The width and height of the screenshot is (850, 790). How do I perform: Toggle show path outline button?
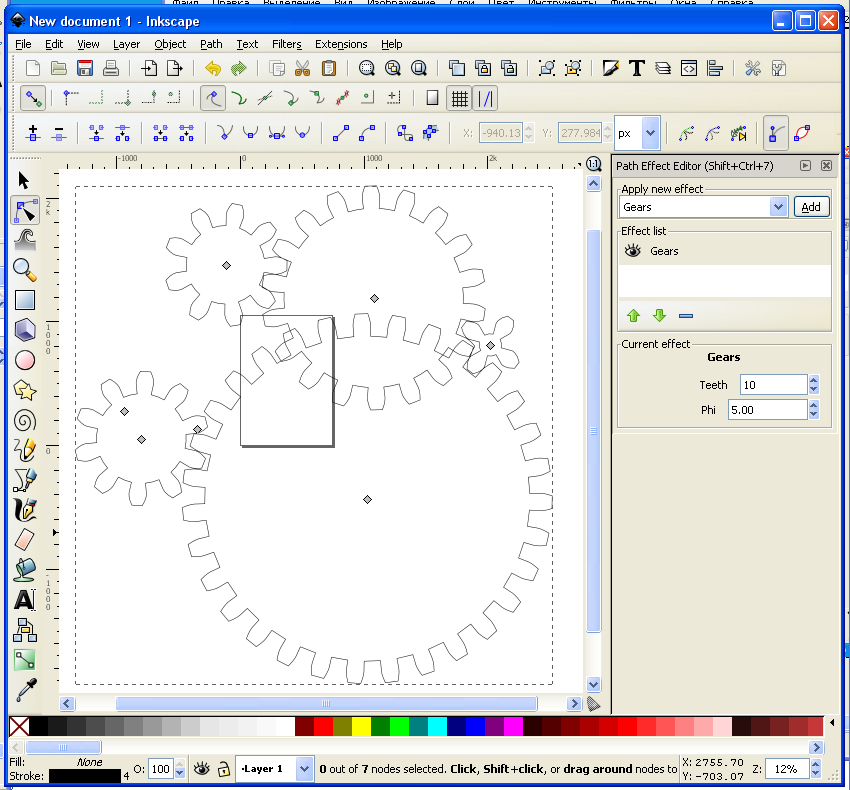(802, 133)
